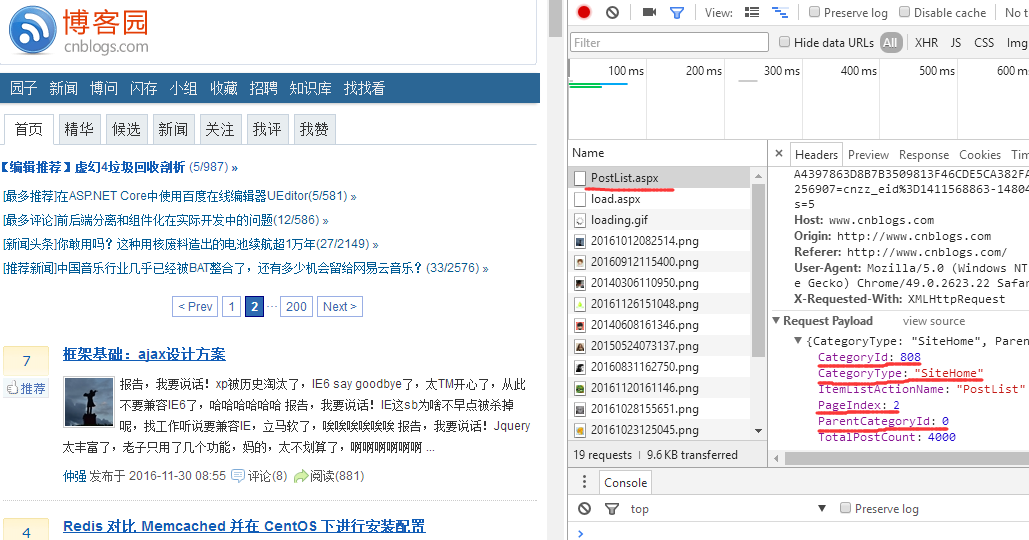Toggle the network filter funnel icon
This screenshot has height=540, width=1029.
point(677,12)
